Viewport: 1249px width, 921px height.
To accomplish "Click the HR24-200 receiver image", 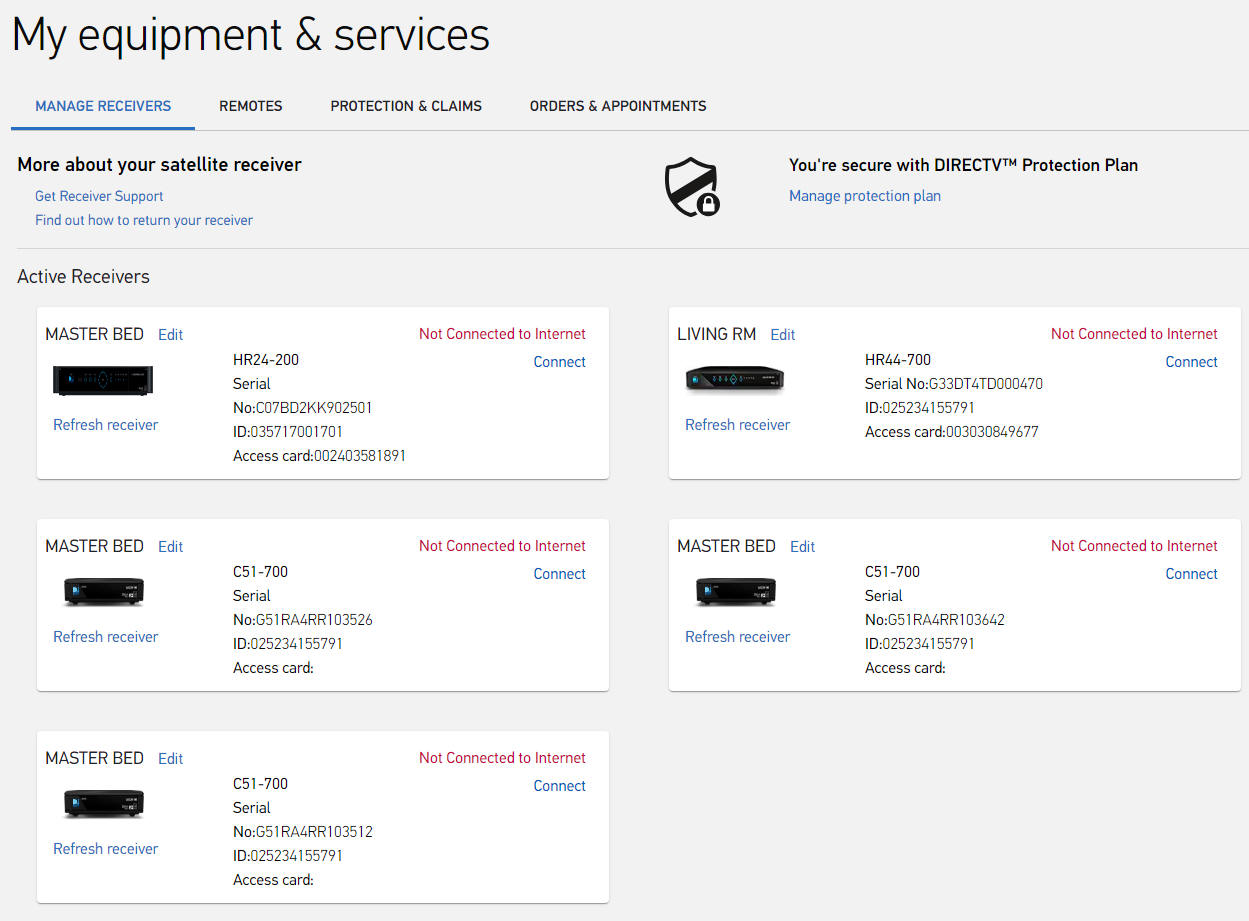I will (x=103, y=380).
